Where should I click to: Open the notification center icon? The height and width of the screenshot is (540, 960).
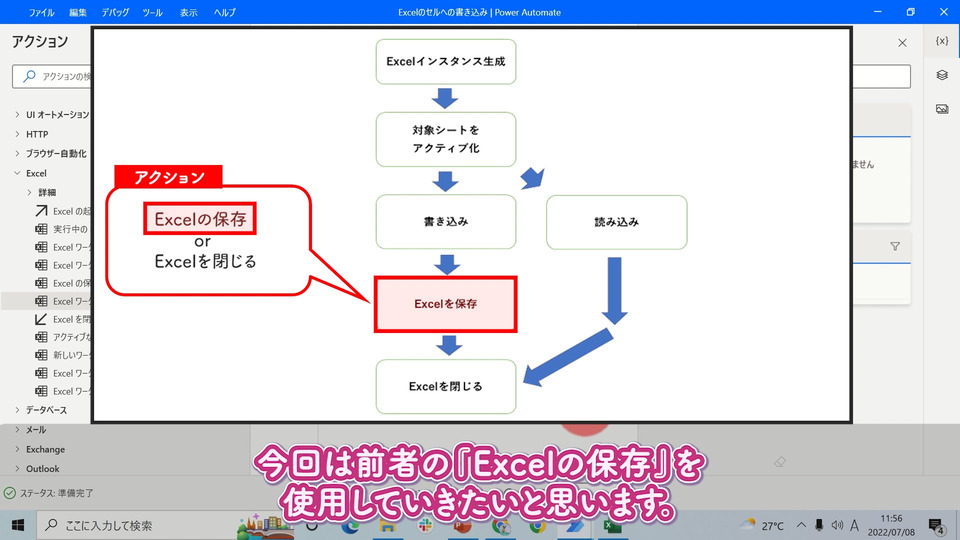coord(936,525)
